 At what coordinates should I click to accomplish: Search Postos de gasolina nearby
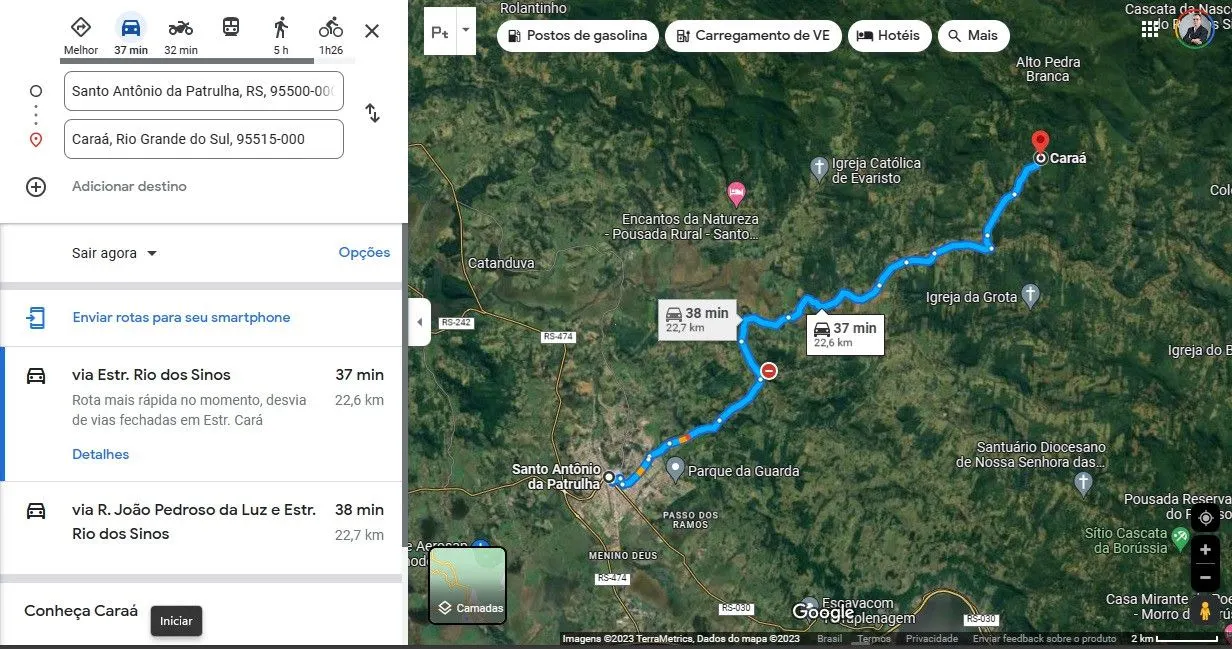(578, 35)
